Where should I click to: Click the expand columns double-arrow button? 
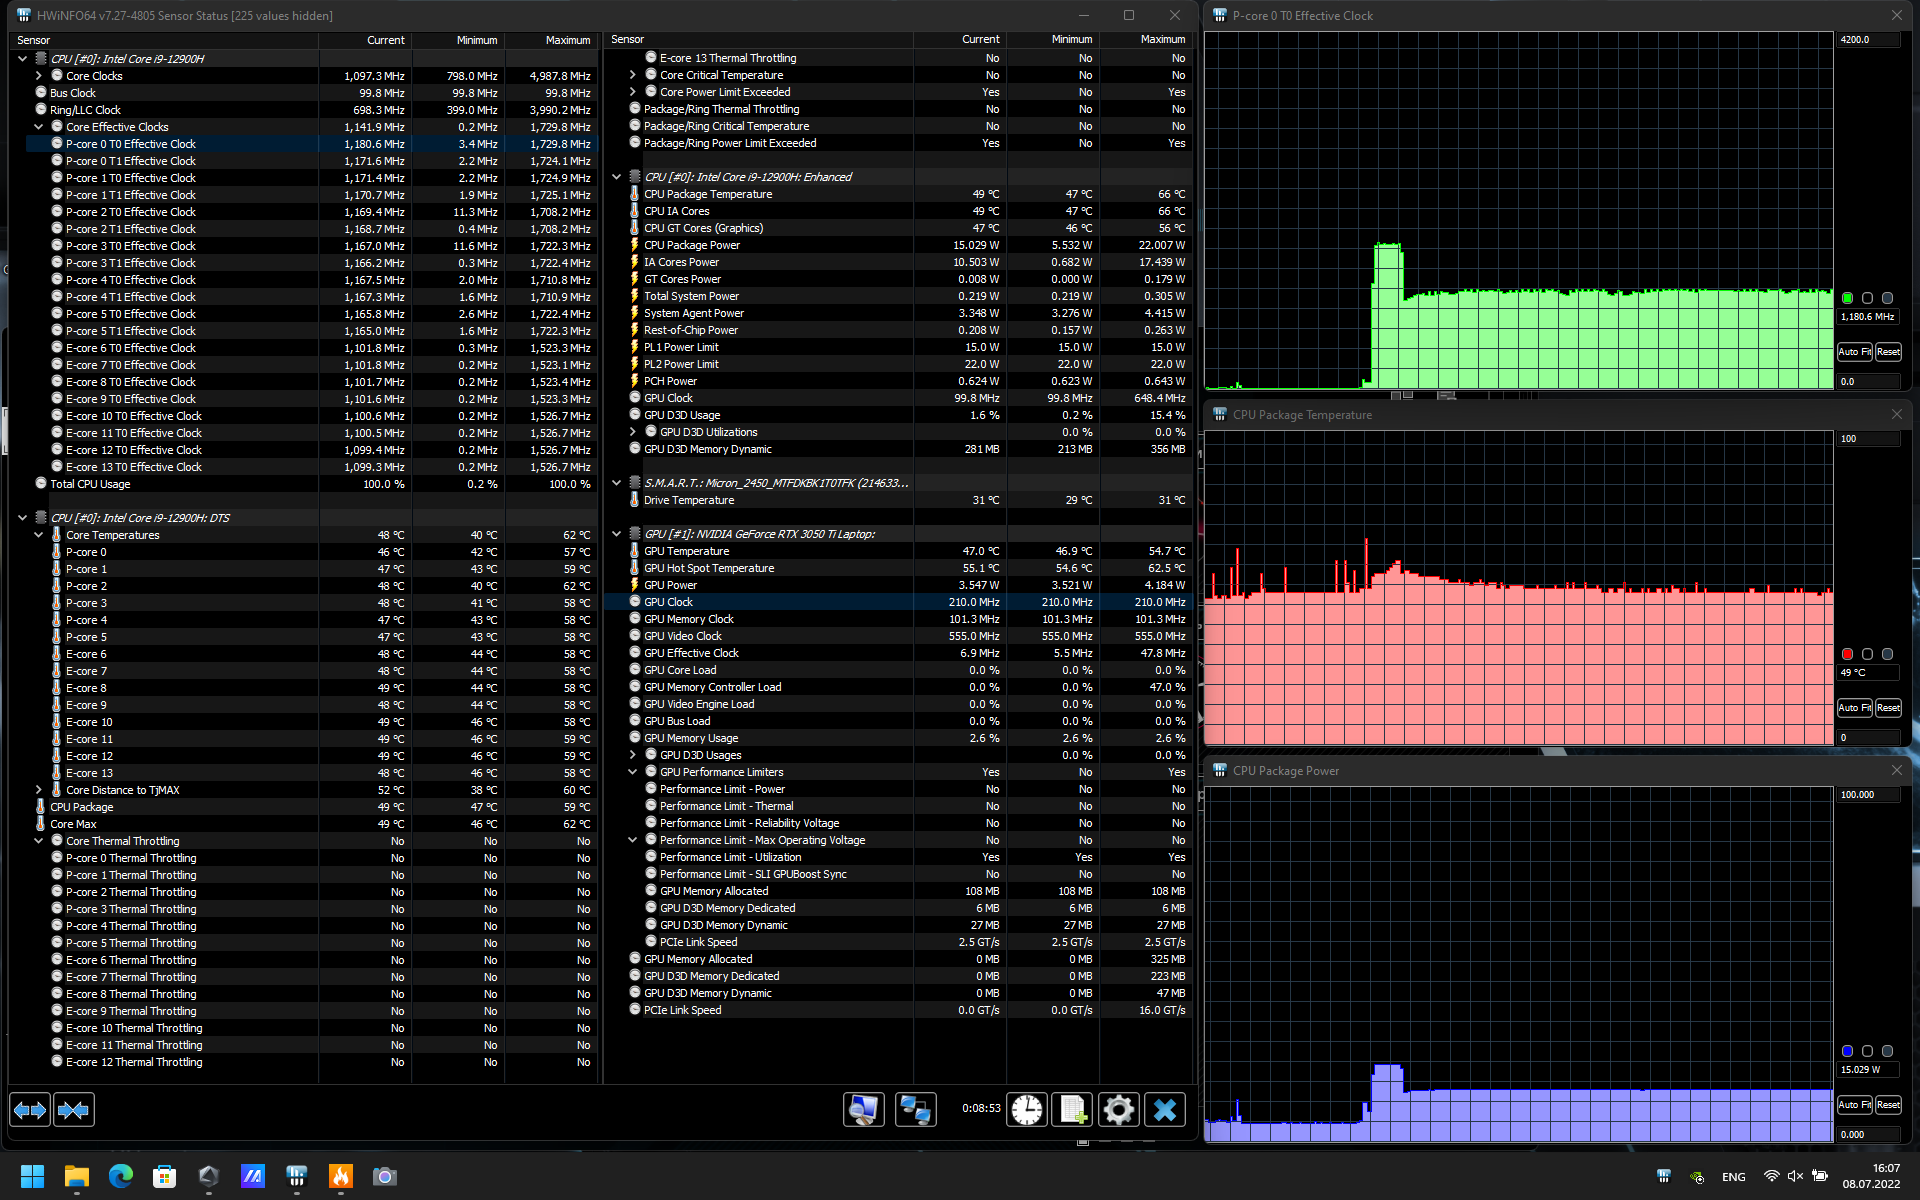pyautogui.click(x=30, y=1109)
